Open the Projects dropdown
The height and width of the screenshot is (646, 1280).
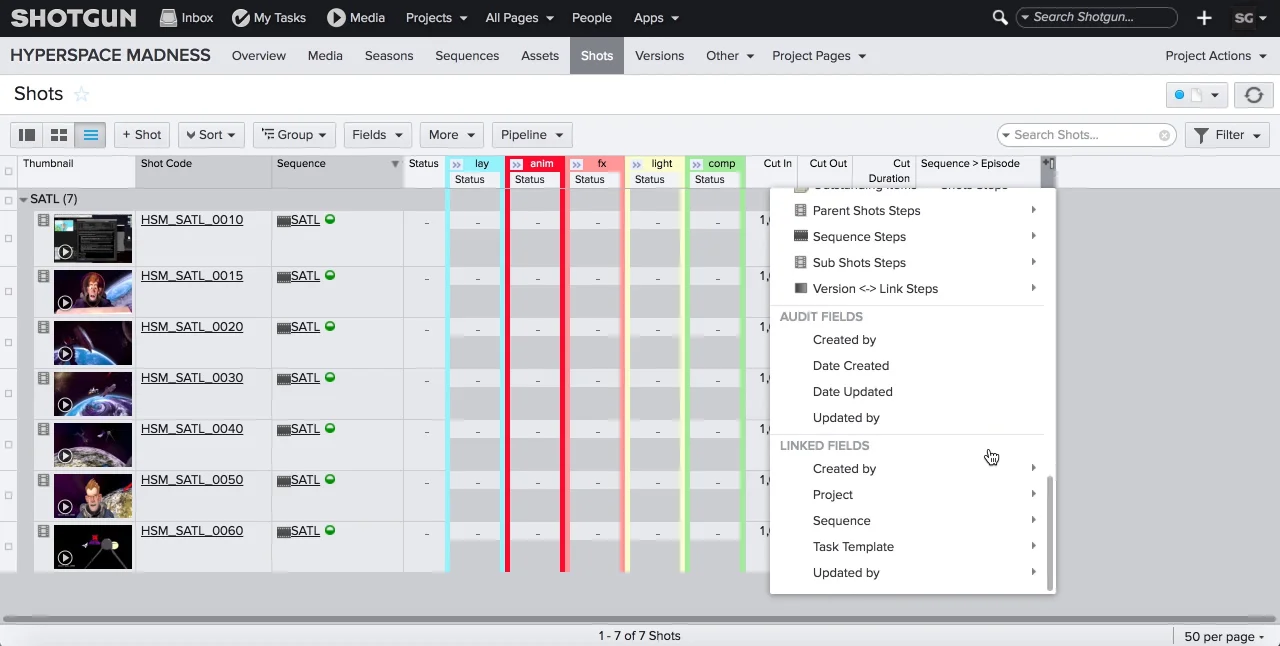tap(436, 18)
